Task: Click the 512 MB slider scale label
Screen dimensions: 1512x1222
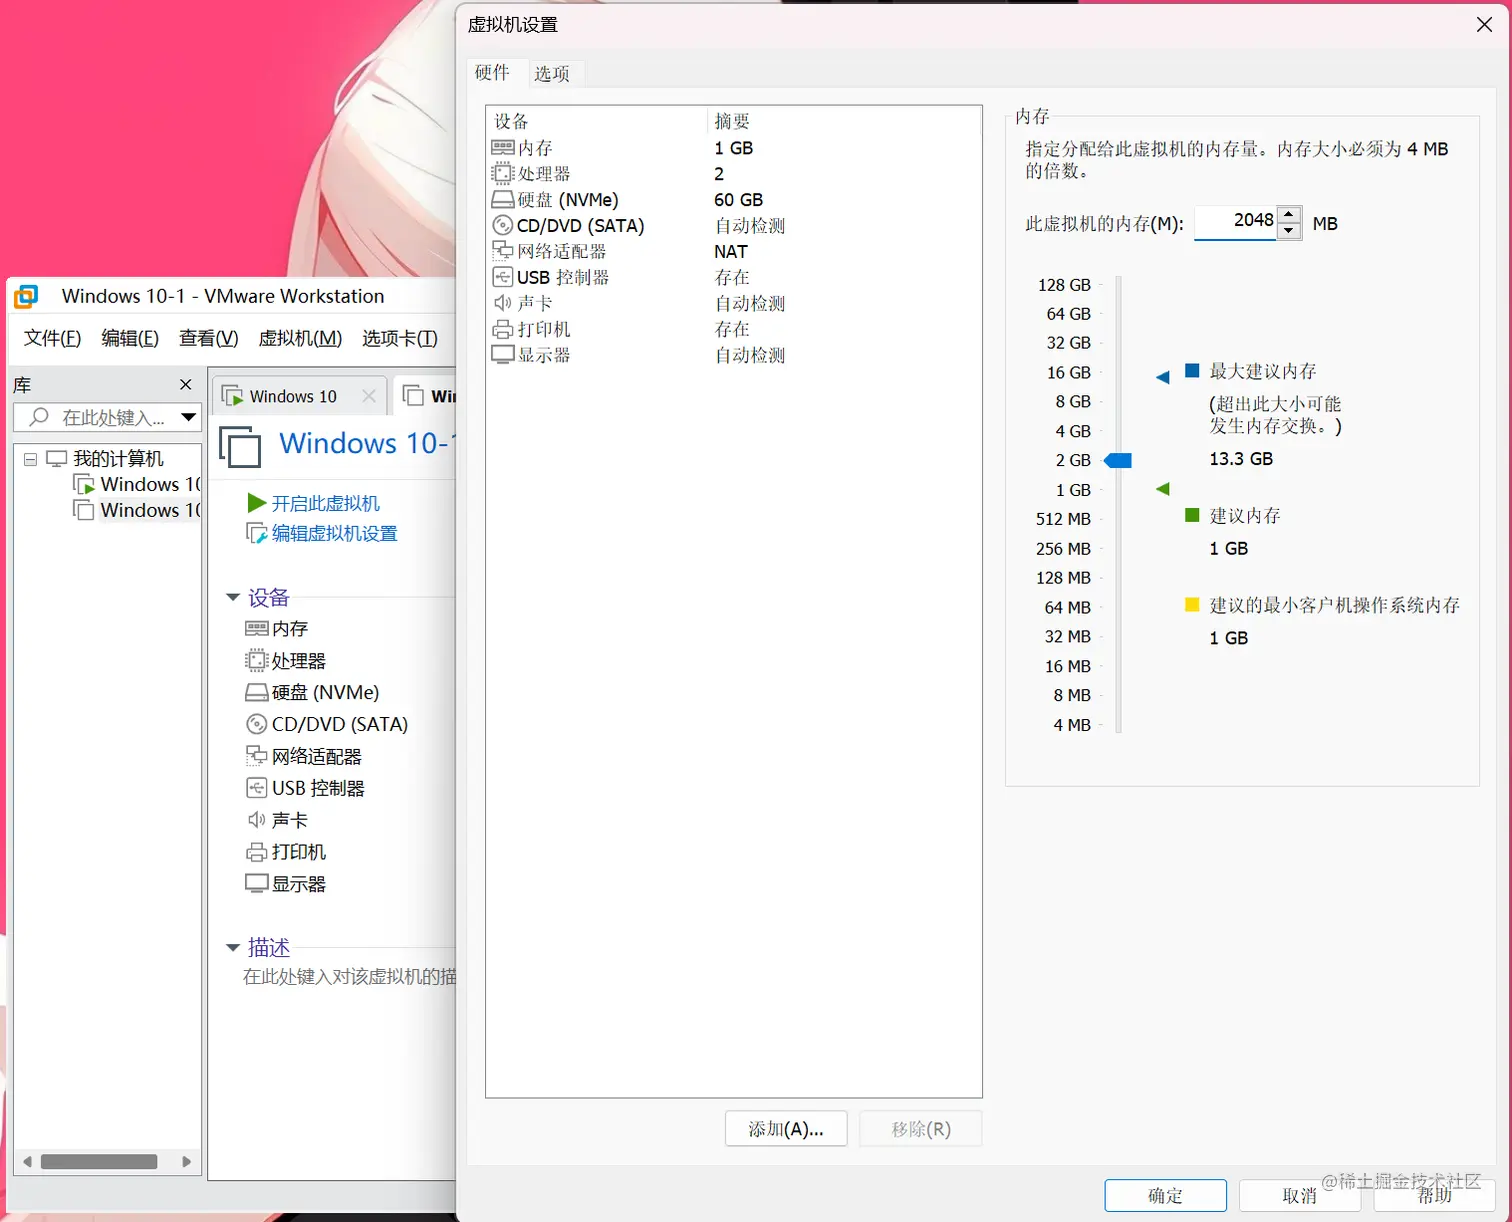Action: coord(1063,519)
